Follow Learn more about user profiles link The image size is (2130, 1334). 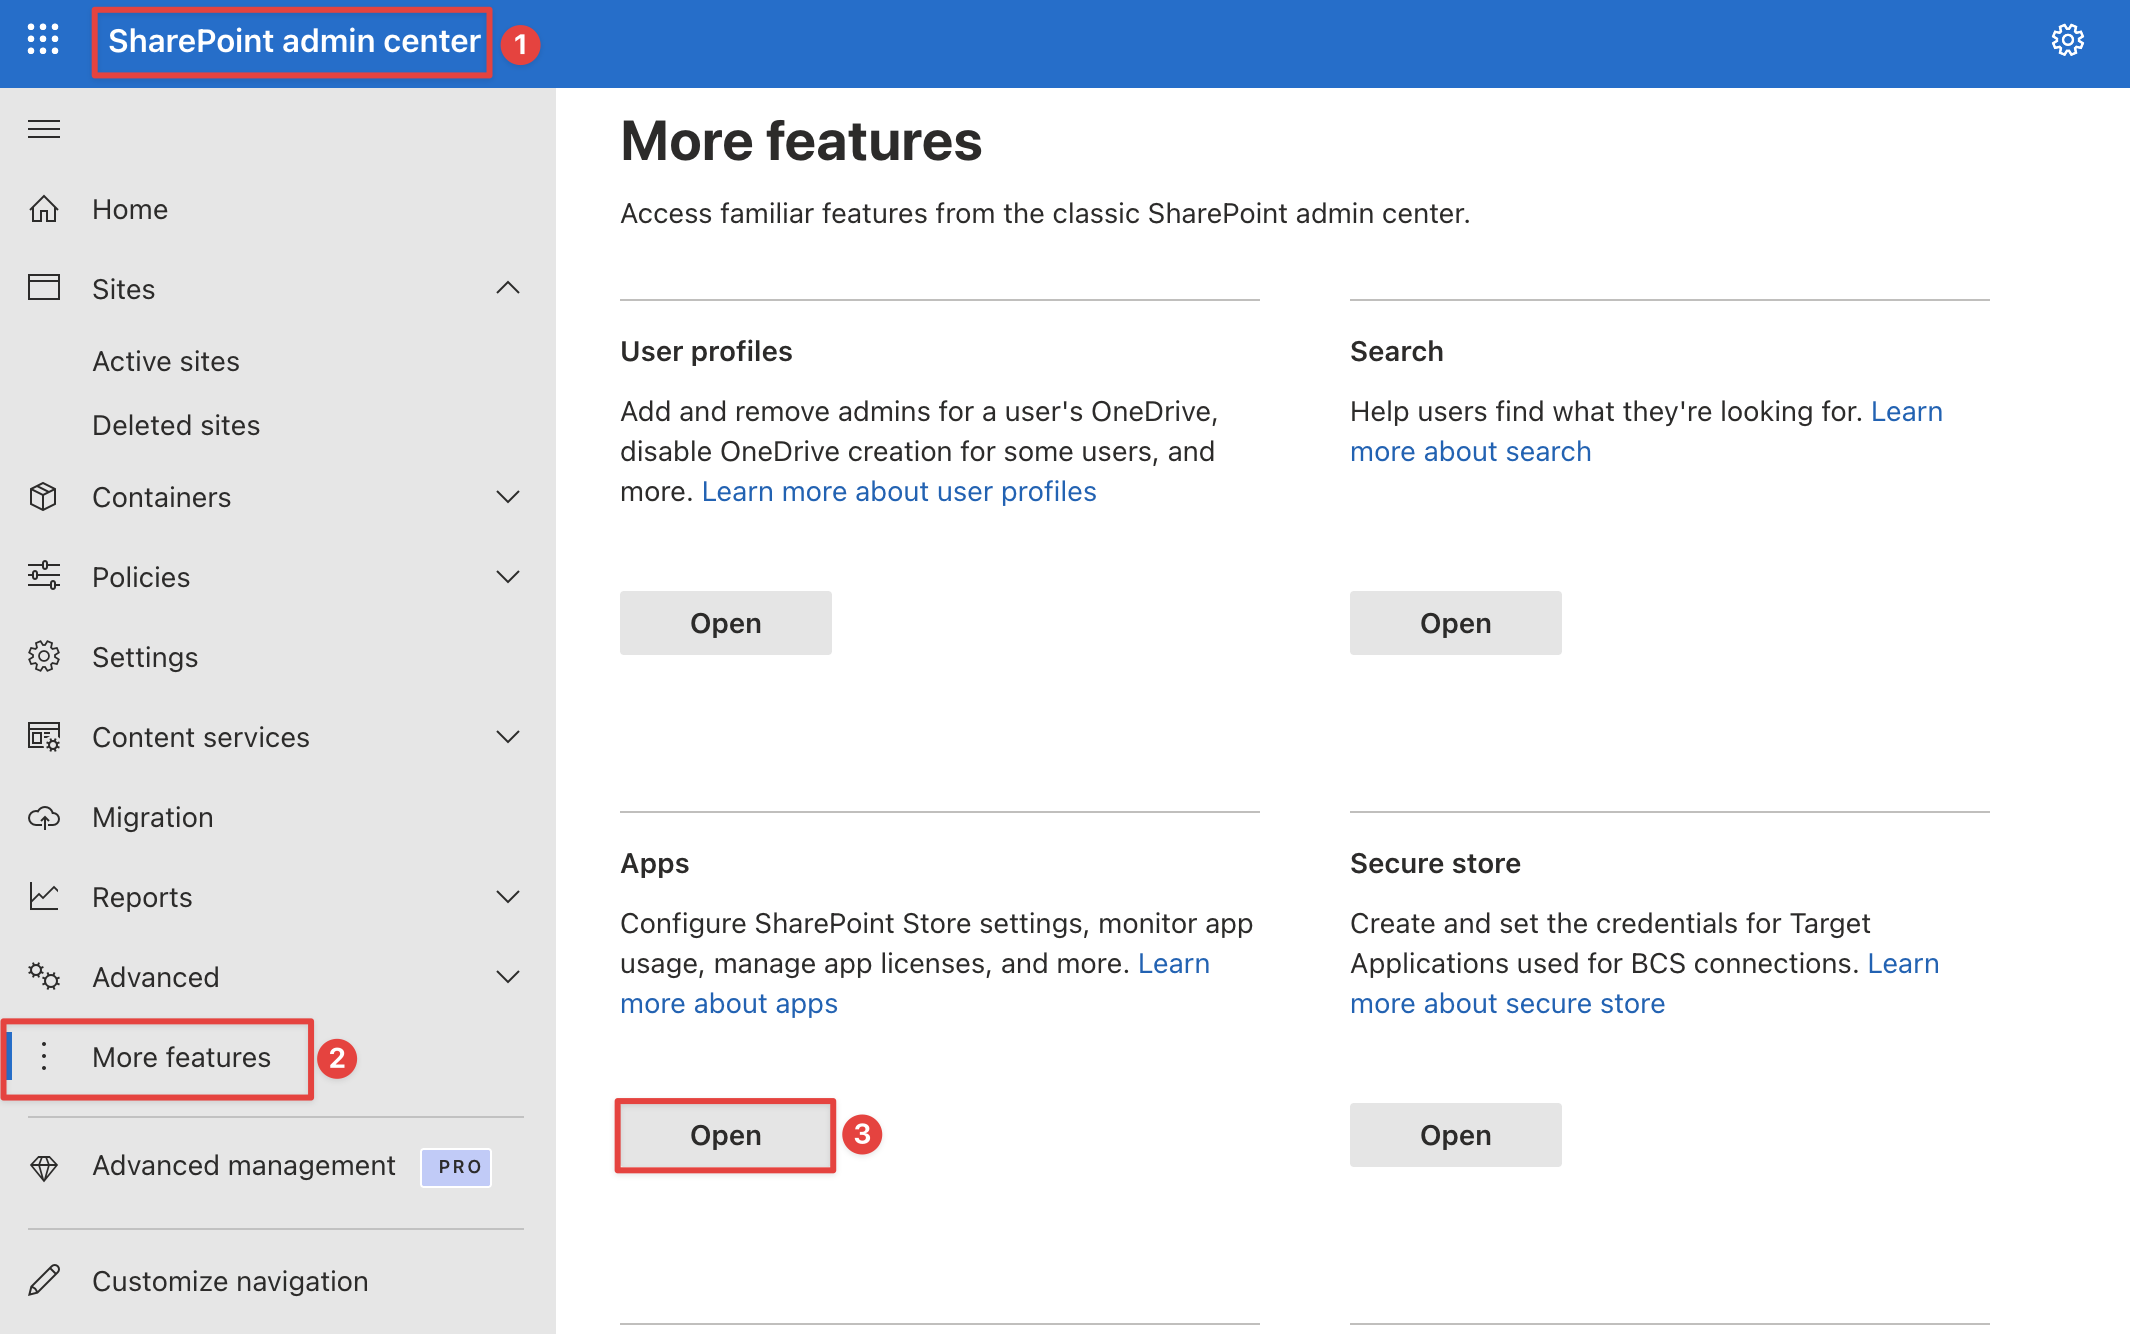coord(899,492)
